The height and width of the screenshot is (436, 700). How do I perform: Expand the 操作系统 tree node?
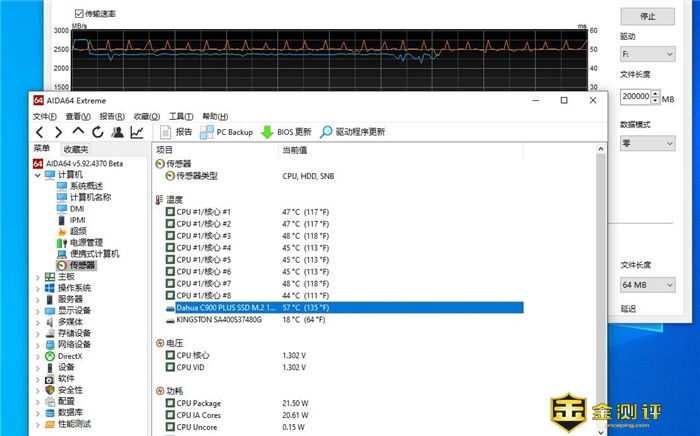[x=37, y=288]
